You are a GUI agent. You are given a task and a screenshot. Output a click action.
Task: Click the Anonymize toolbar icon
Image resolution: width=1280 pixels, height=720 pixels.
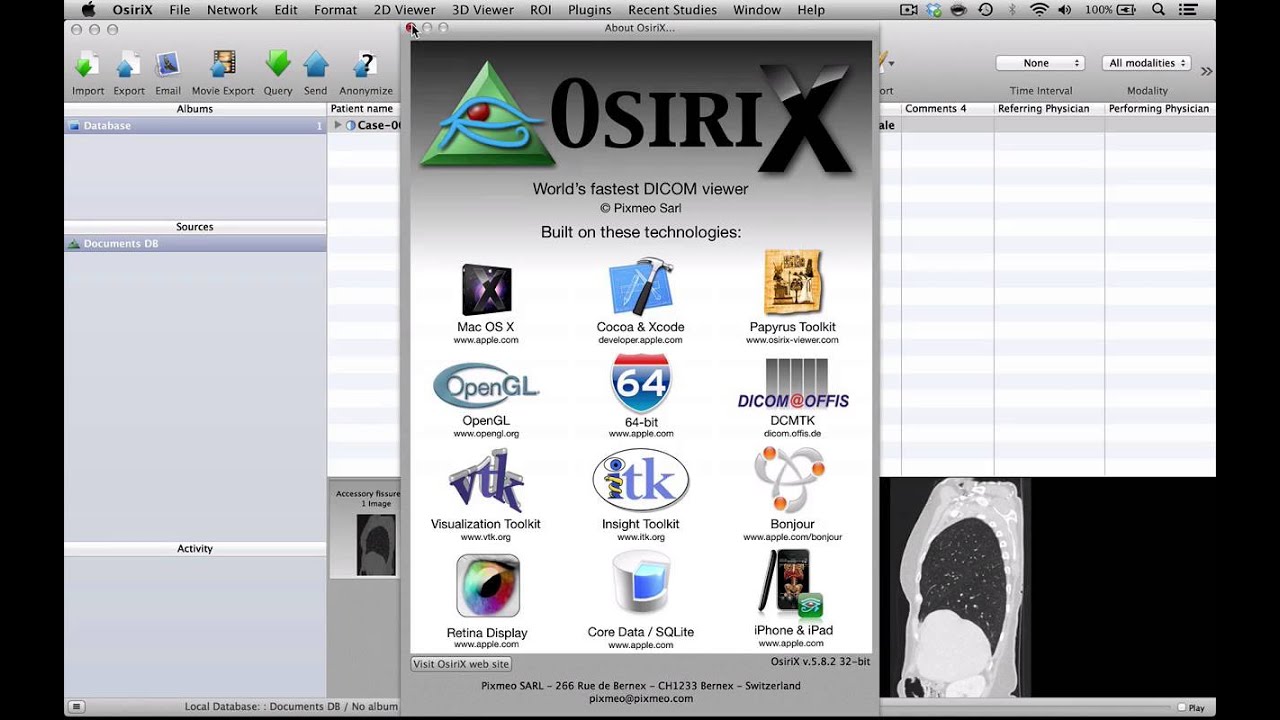[365, 65]
